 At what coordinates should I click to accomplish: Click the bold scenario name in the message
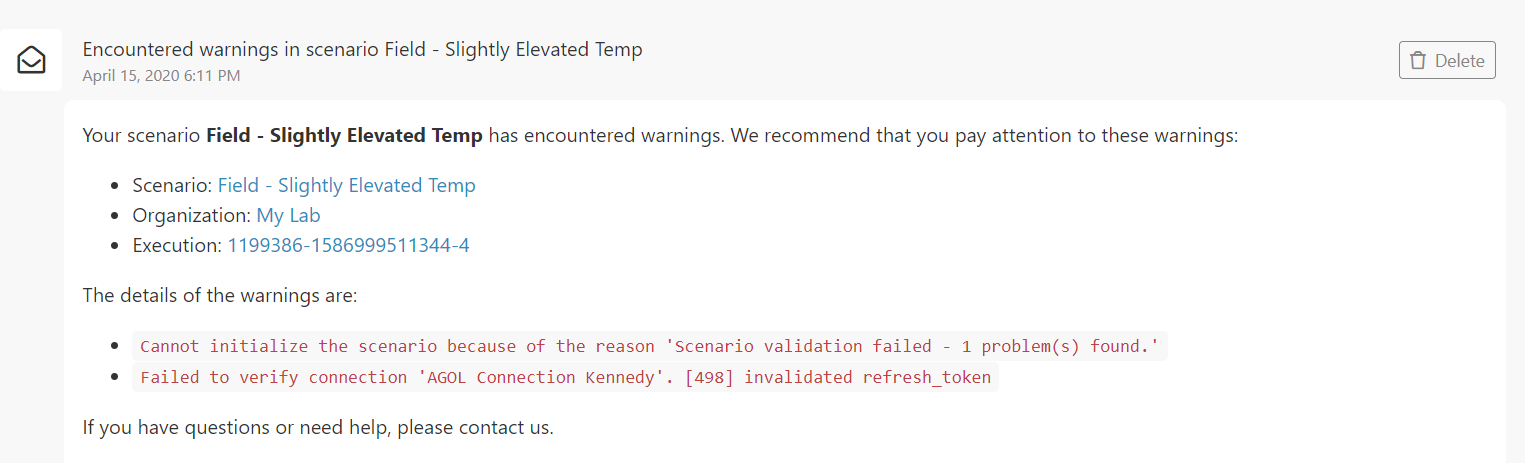(x=344, y=135)
